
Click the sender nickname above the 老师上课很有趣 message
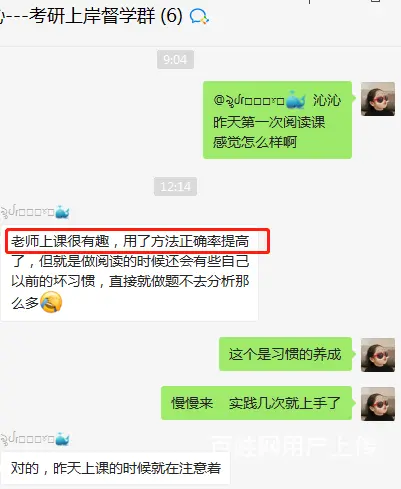click(27, 212)
